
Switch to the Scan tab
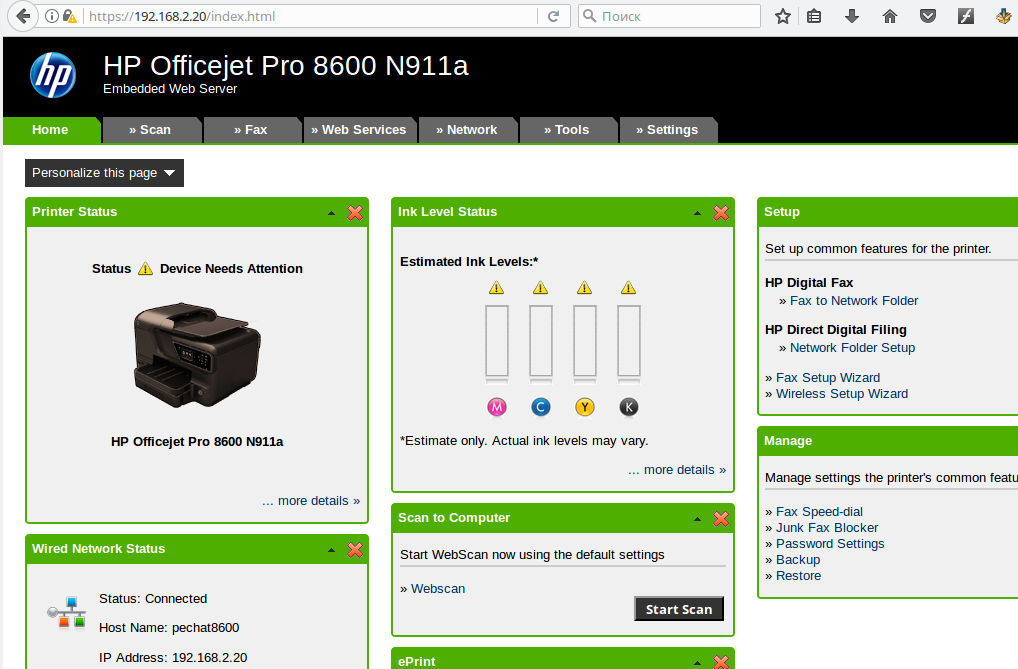pyautogui.click(x=151, y=130)
